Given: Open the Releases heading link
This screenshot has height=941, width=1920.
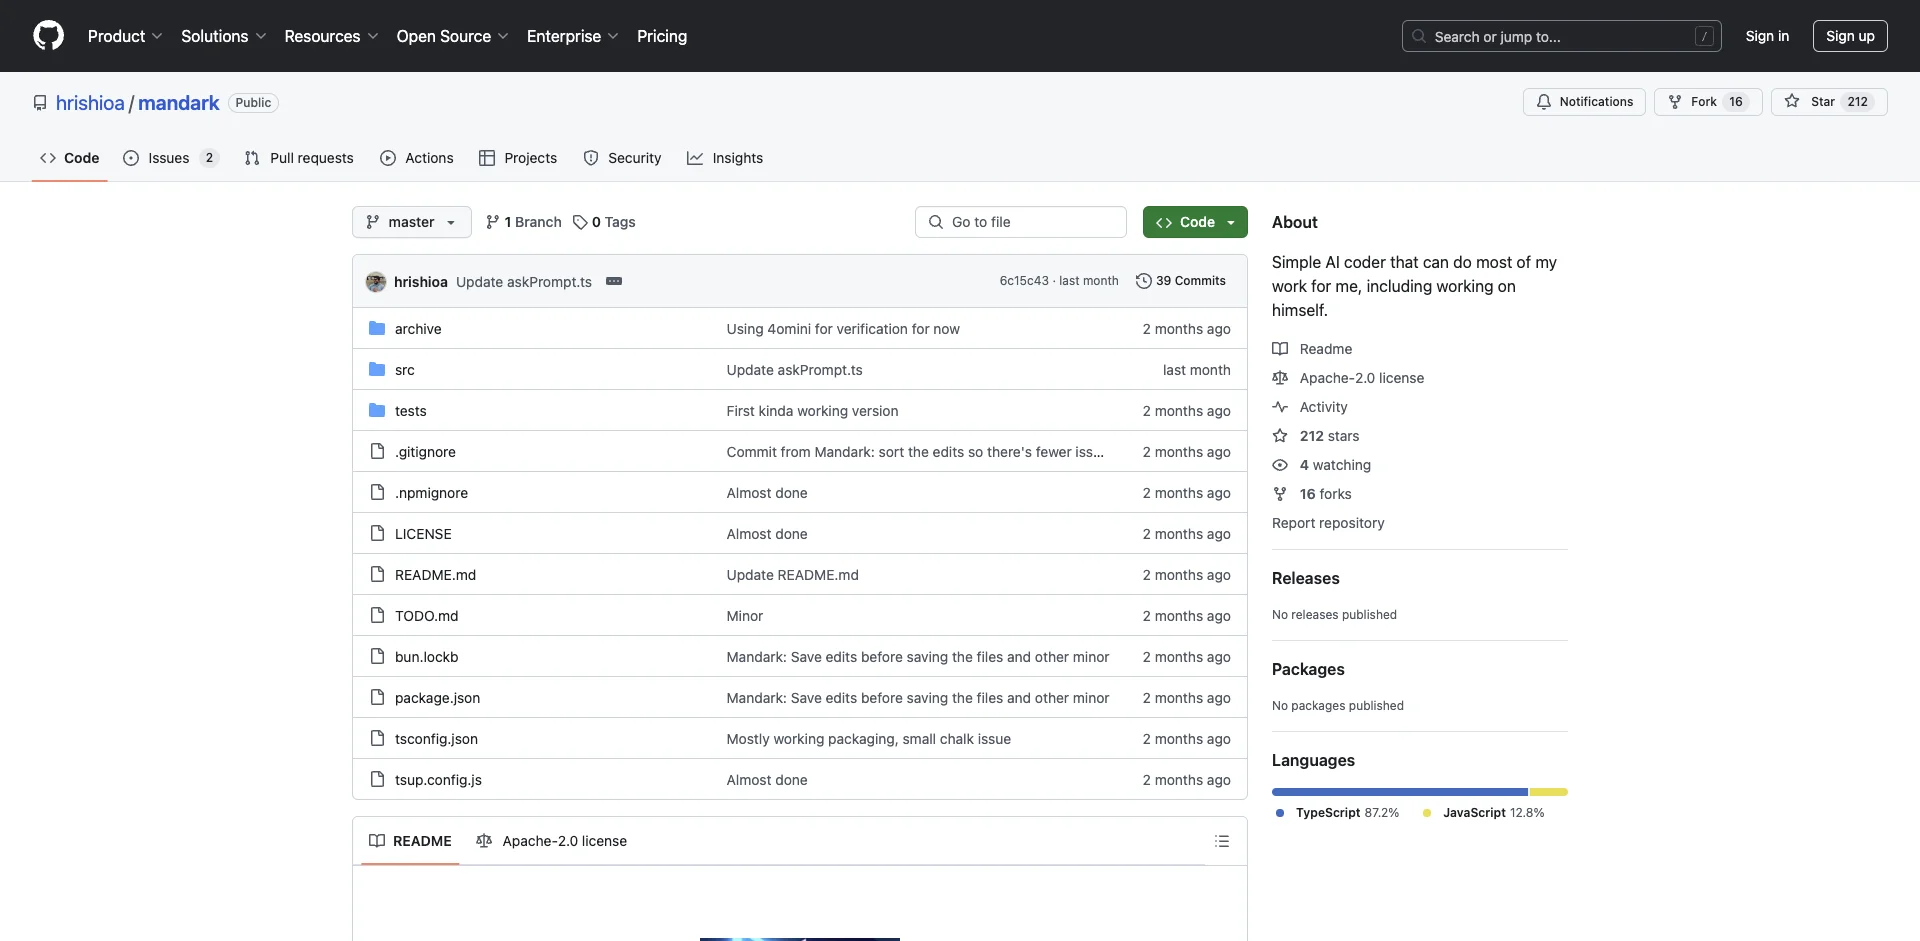Looking at the screenshot, I should tap(1305, 578).
